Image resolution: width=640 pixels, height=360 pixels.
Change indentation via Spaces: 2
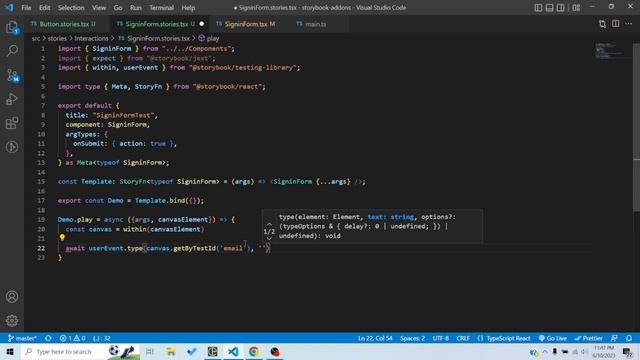click(x=412, y=338)
